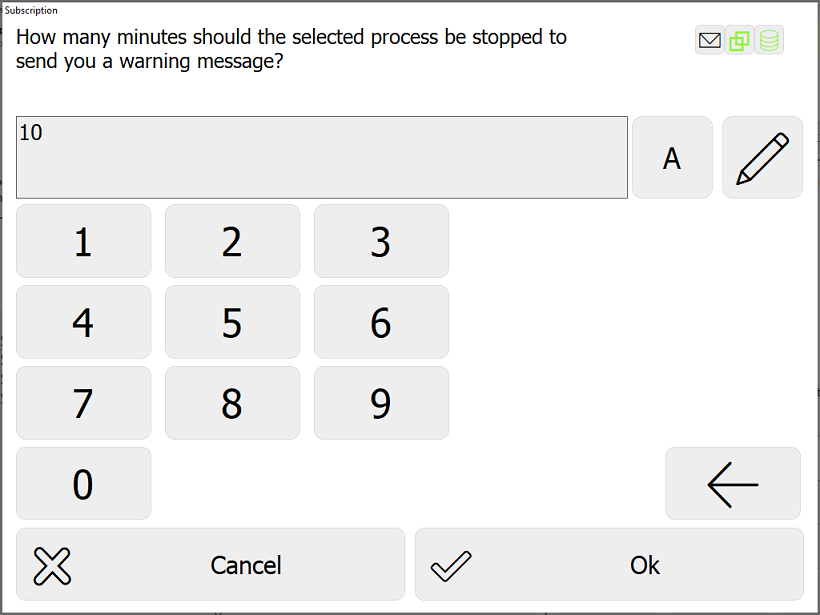Tap the number 6 key
820x615 pixels.
coord(381,322)
